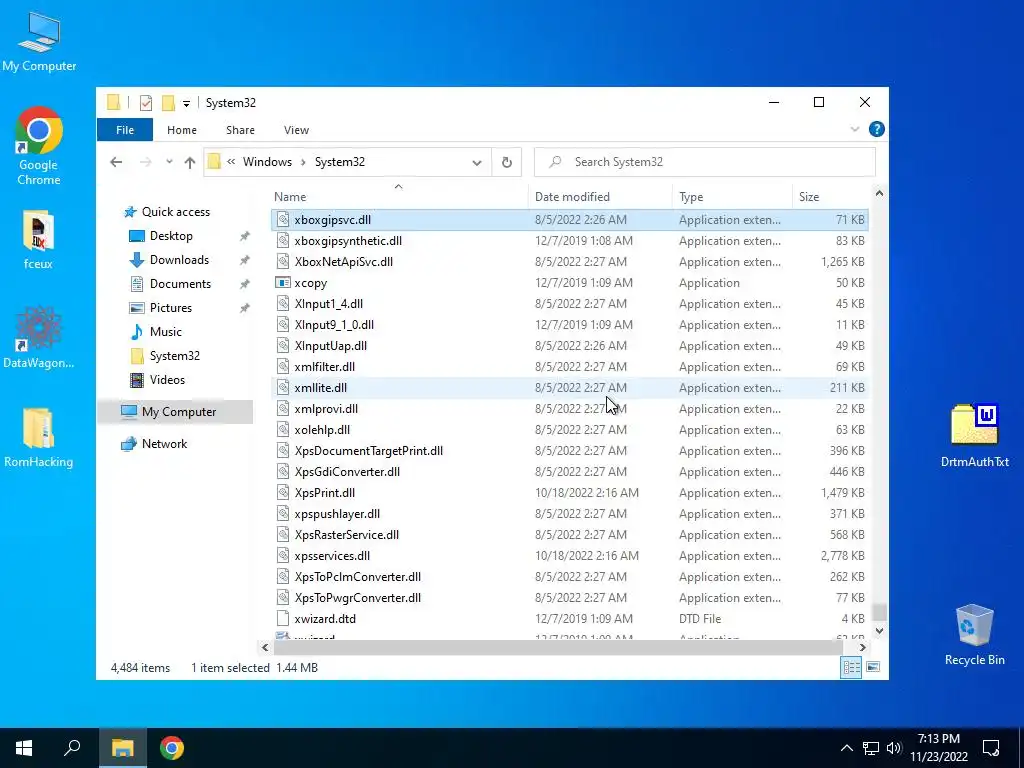Select the xcopy application icon
The height and width of the screenshot is (768, 1024).
pyautogui.click(x=283, y=283)
